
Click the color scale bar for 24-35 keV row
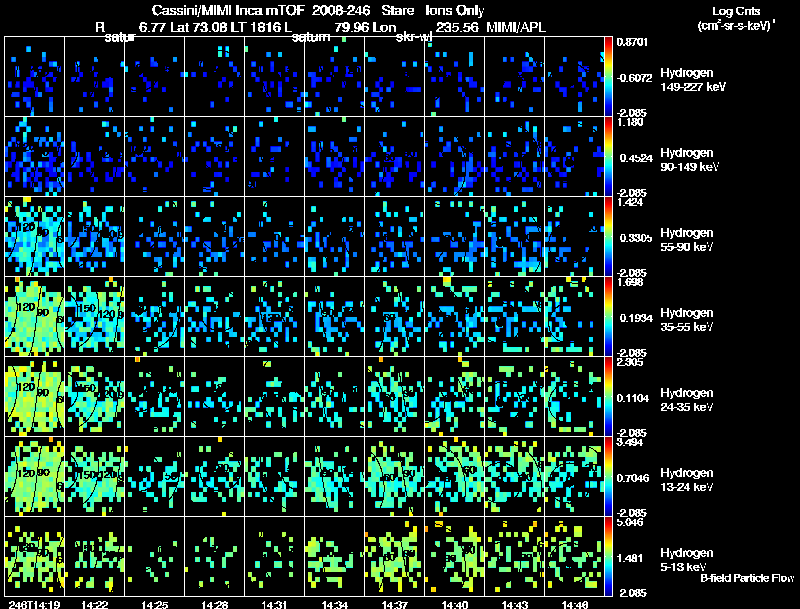(608, 396)
